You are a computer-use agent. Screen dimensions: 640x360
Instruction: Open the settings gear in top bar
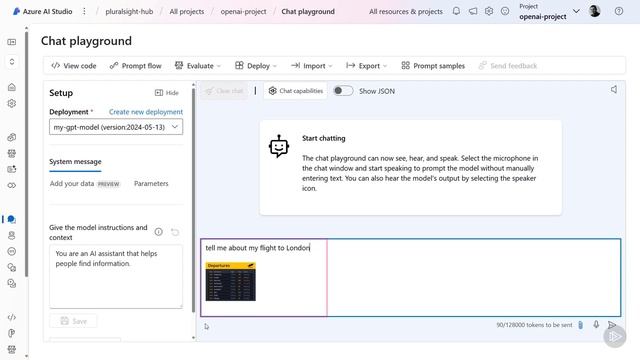click(x=489, y=11)
